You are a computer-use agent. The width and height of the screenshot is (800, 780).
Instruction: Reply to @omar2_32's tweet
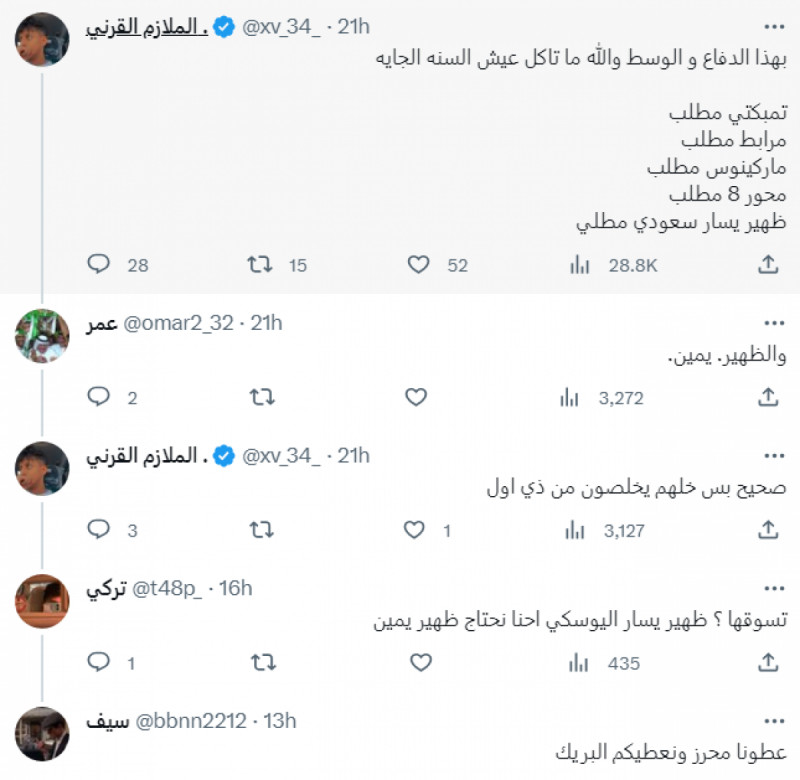99,397
